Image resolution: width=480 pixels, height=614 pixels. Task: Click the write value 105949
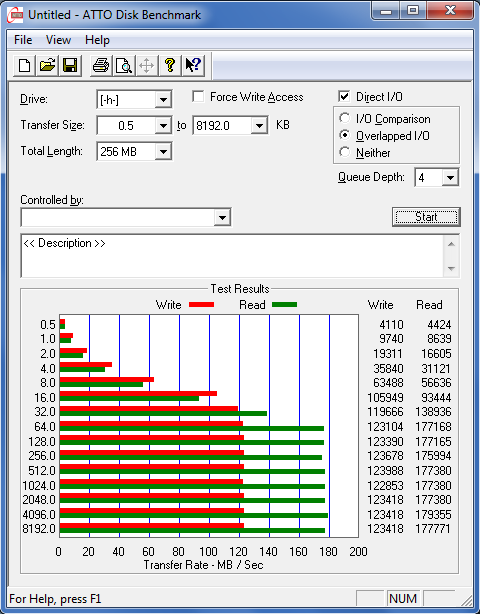tap(385, 398)
